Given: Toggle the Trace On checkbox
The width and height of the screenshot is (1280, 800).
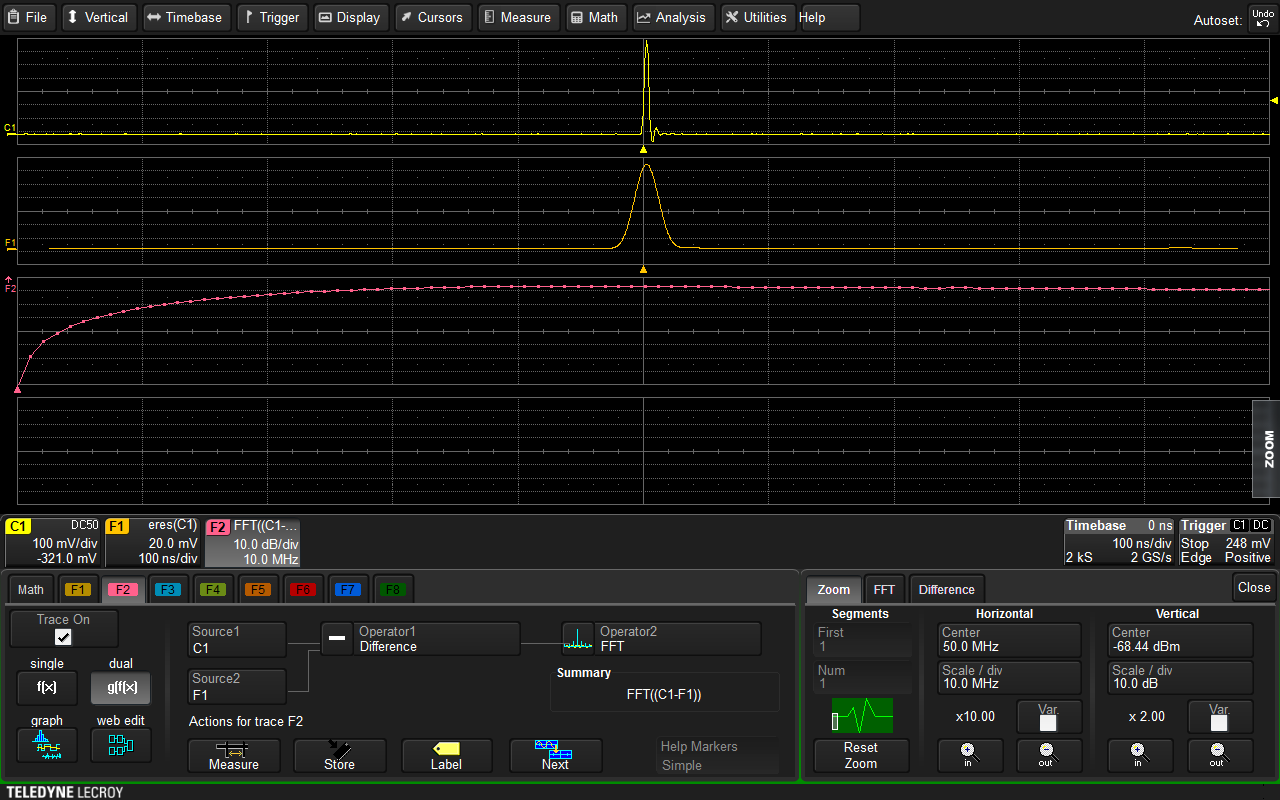Looking at the screenshot, I should tap(63, 637).
